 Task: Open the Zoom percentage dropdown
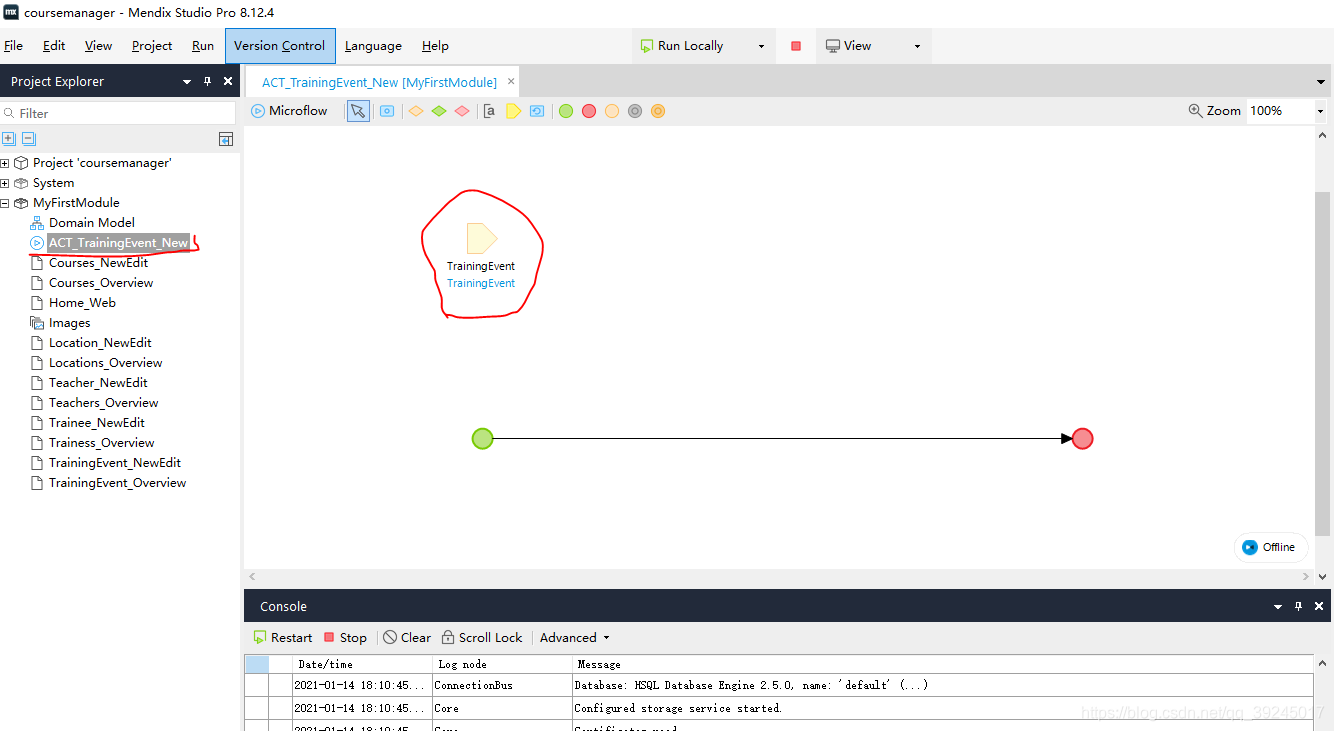click(x=1320, y=111)
